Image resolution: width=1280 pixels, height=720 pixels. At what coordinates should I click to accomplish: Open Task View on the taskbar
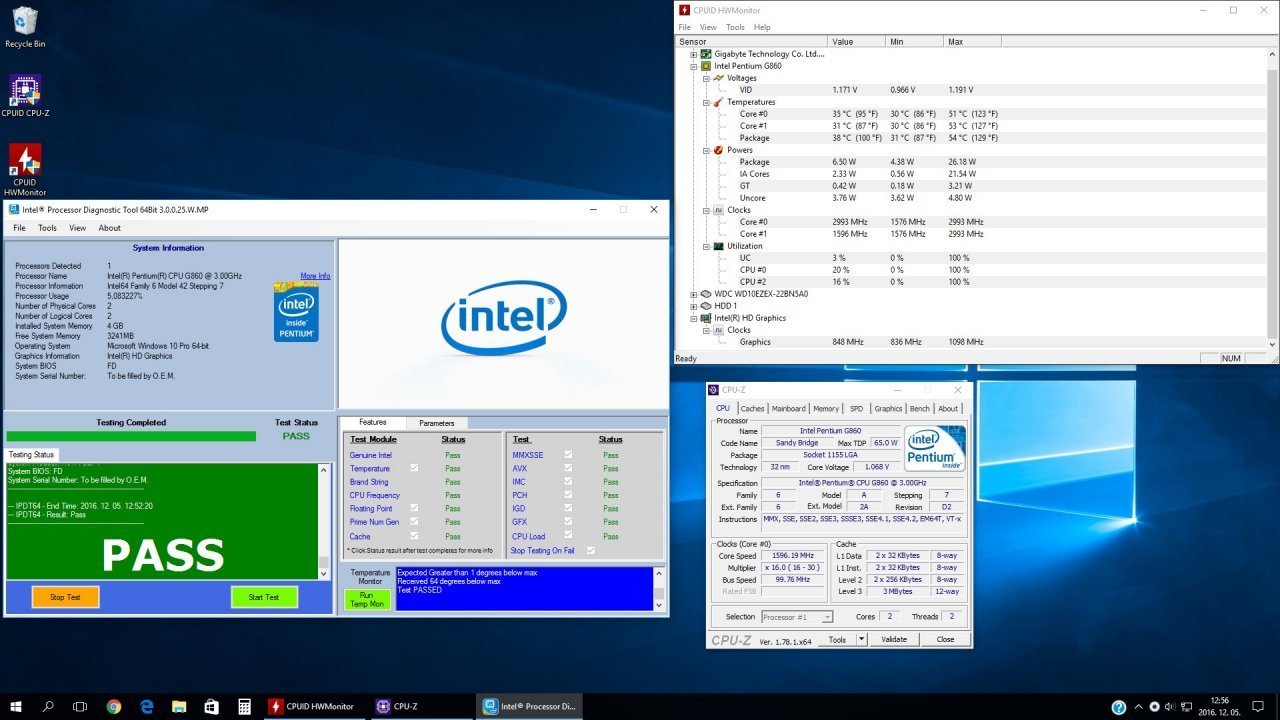(80, 706)
